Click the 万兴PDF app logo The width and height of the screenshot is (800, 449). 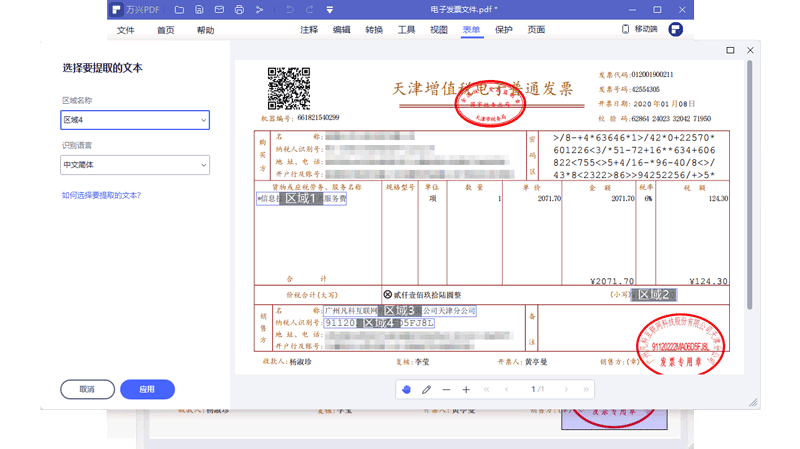[116, 10]
